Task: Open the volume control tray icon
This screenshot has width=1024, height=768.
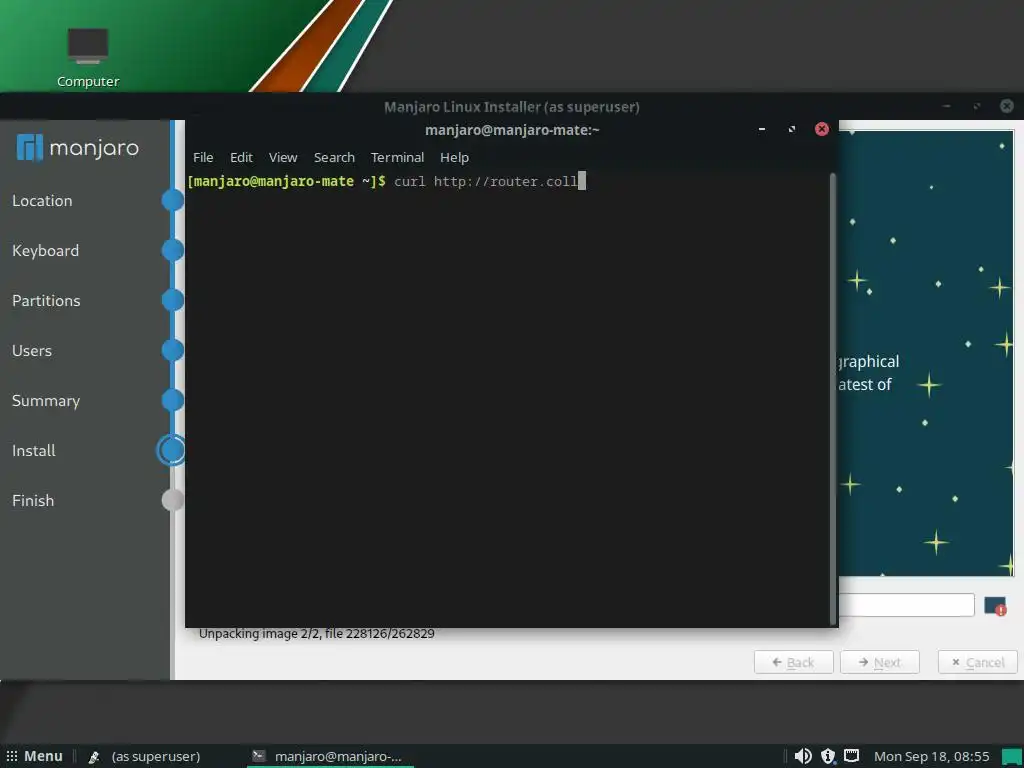Action: tap(803, 756)
